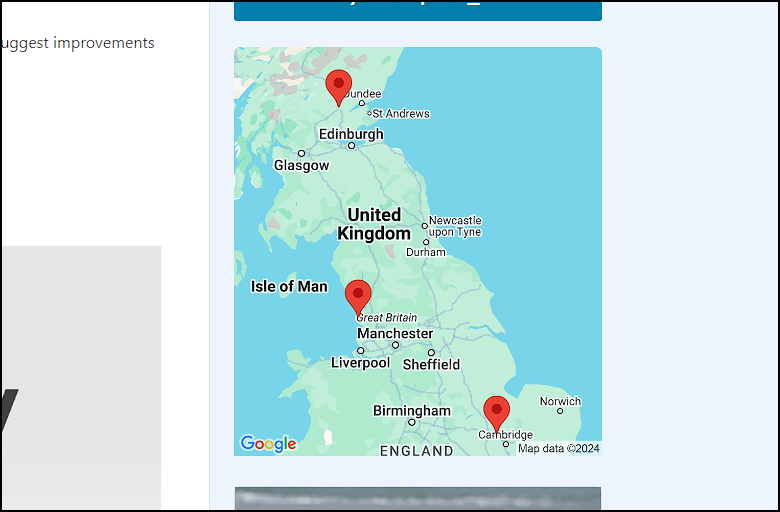
Task: Click the Newcastle upon Tyne label
Action: coord(455,226)
